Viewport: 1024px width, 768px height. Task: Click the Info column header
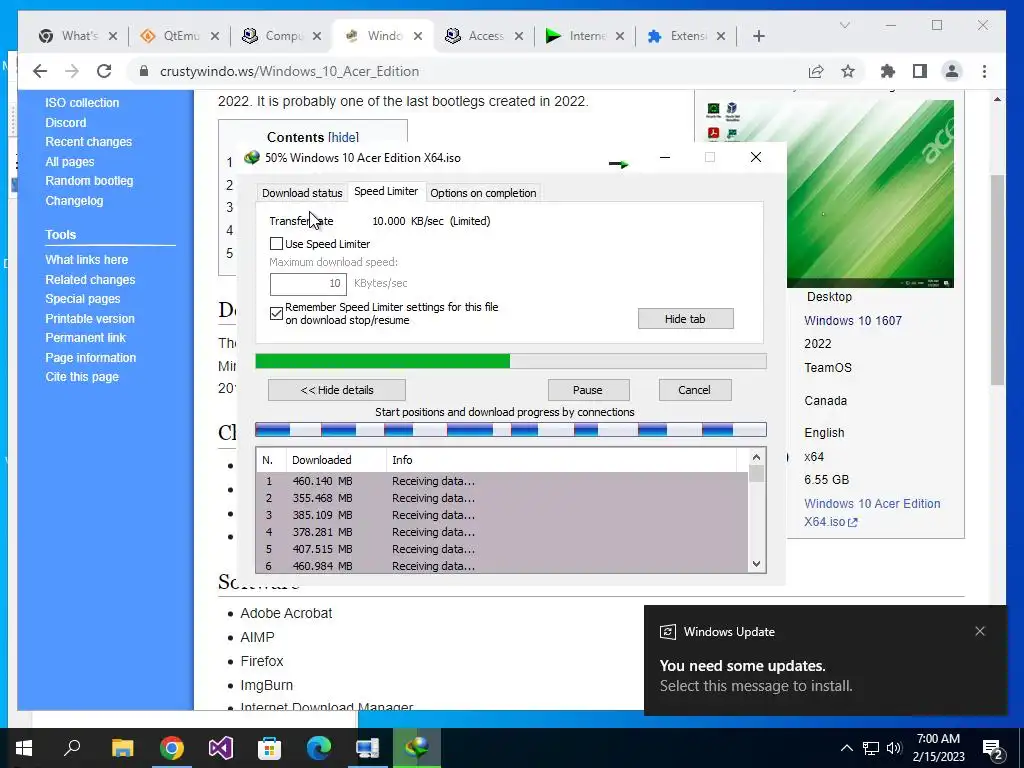(562, 460)
